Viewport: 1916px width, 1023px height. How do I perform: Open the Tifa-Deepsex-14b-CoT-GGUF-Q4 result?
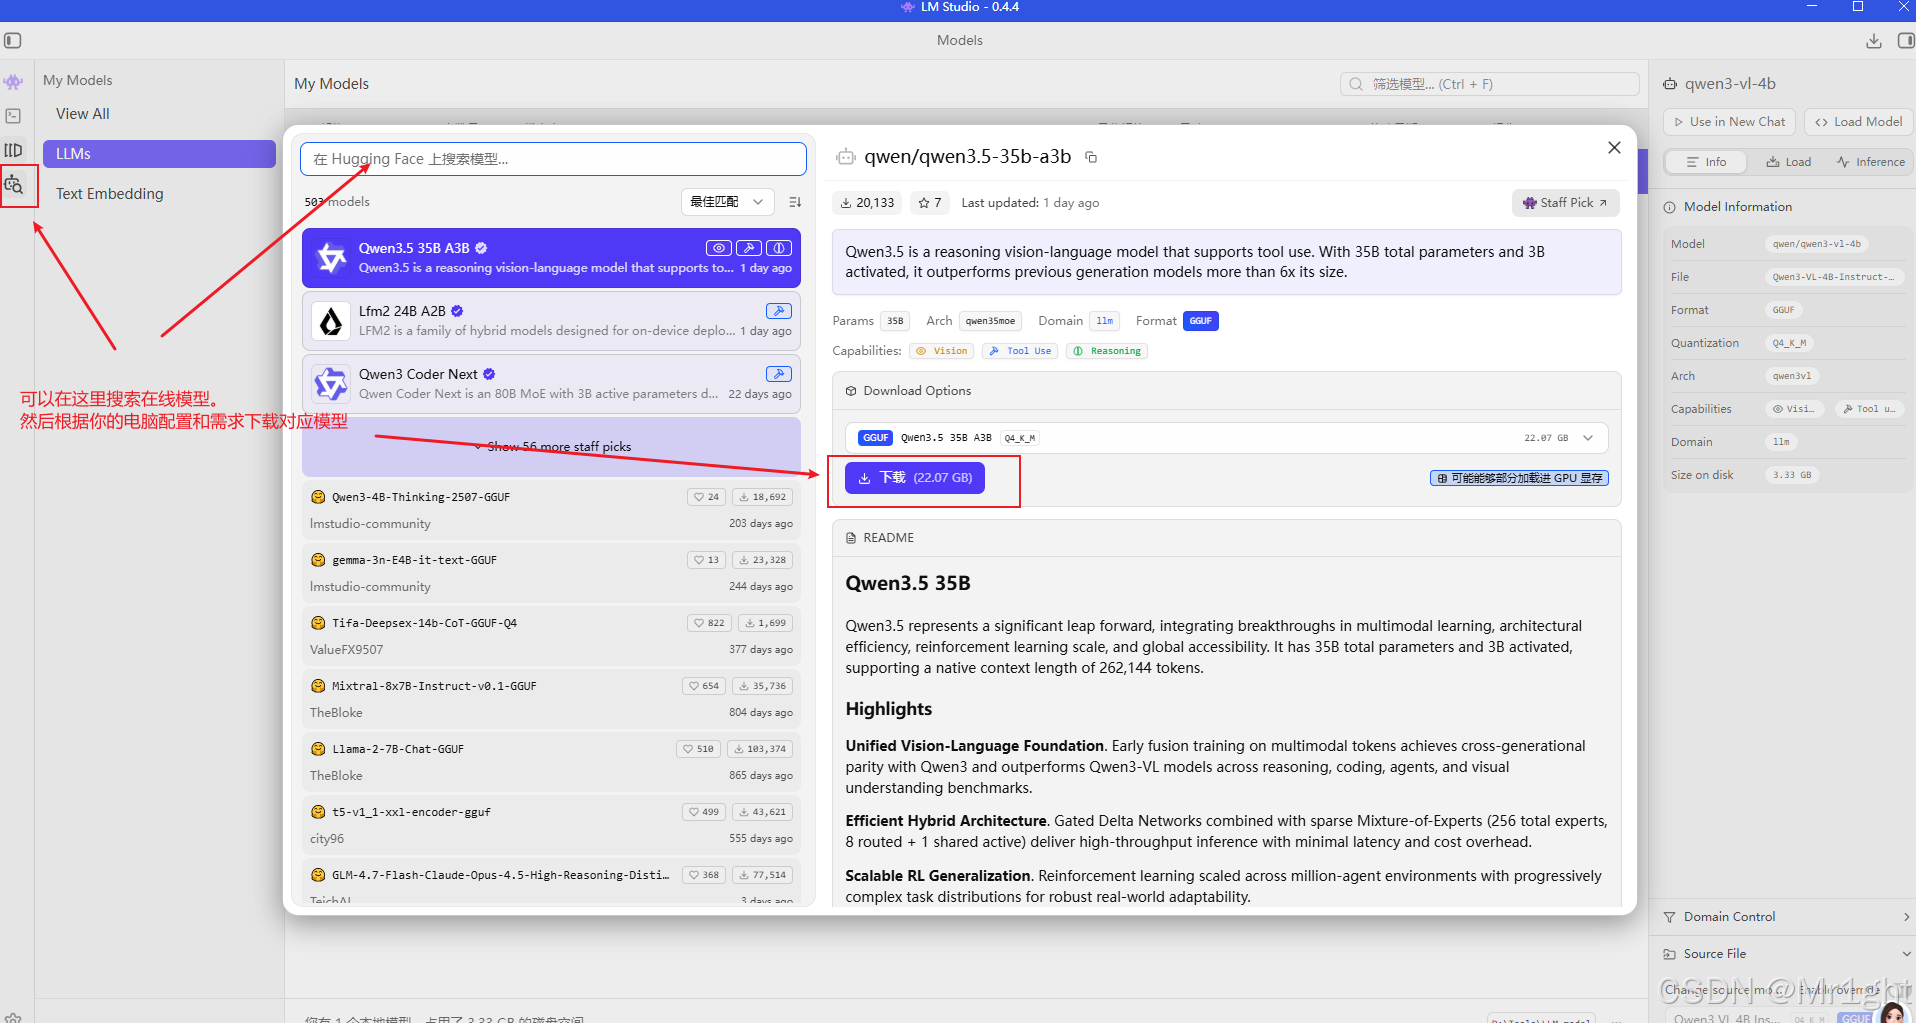point(551,636)
